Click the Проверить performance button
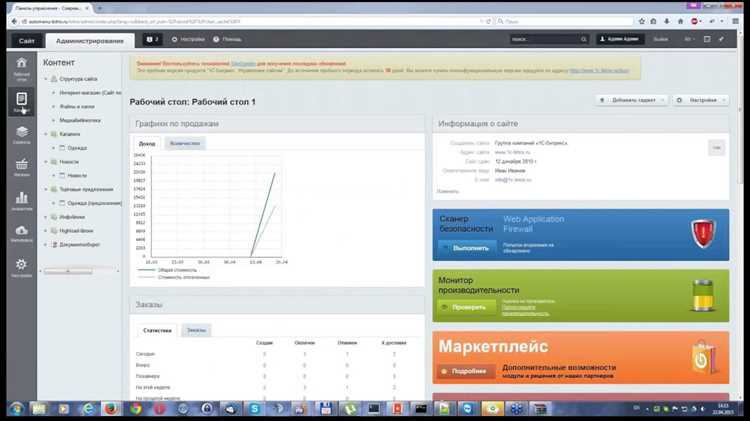 point(466,307)
